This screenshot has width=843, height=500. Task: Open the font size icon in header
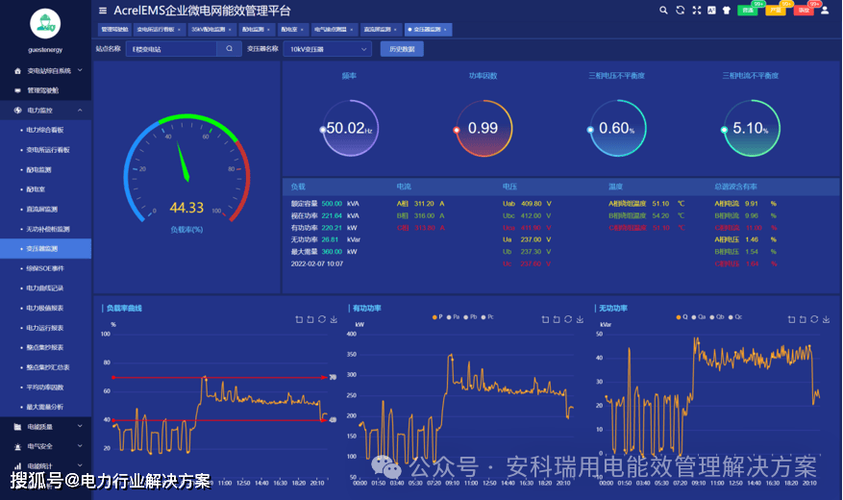point(711,10)
